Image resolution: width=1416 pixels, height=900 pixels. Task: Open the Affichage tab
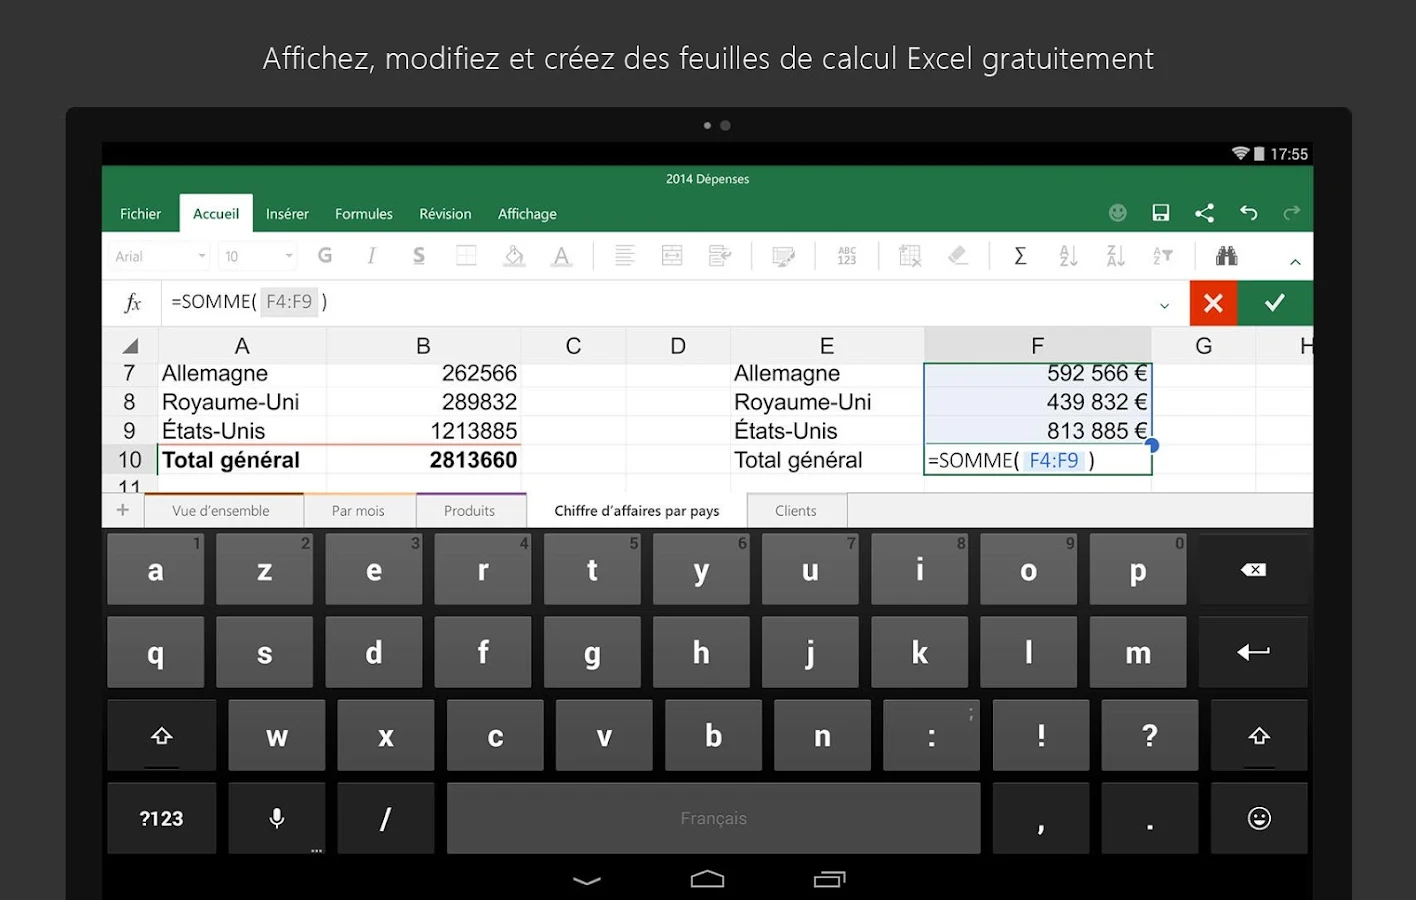[527, 214]
